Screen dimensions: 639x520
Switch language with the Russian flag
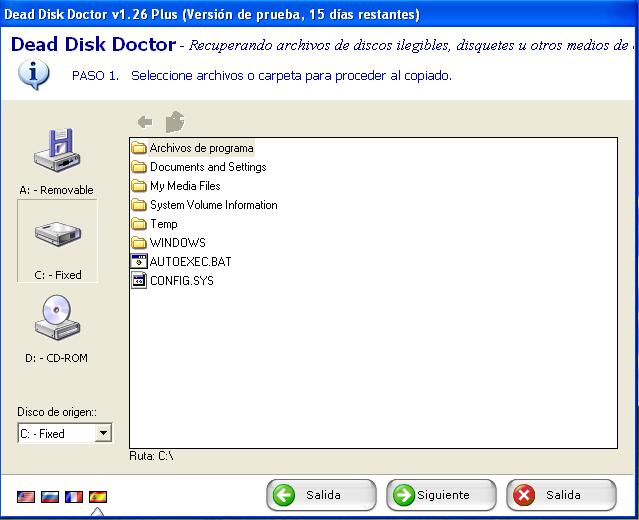coord(50,496)
